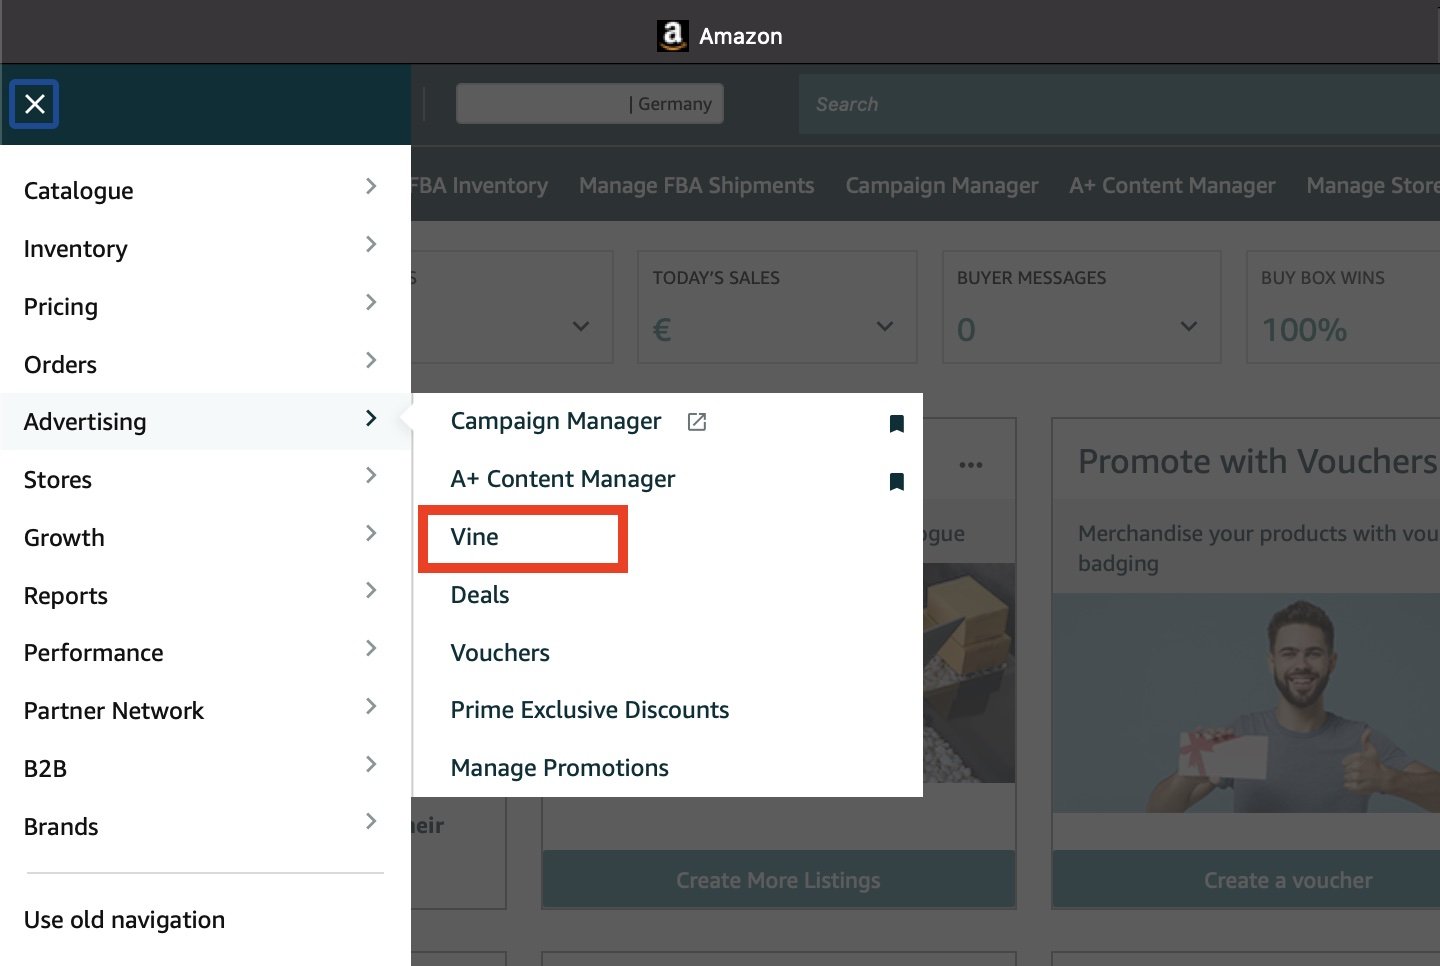Toggle bookmark icon for A+ Content Manager
1440x966 pixels.
(x=897, y=481)
